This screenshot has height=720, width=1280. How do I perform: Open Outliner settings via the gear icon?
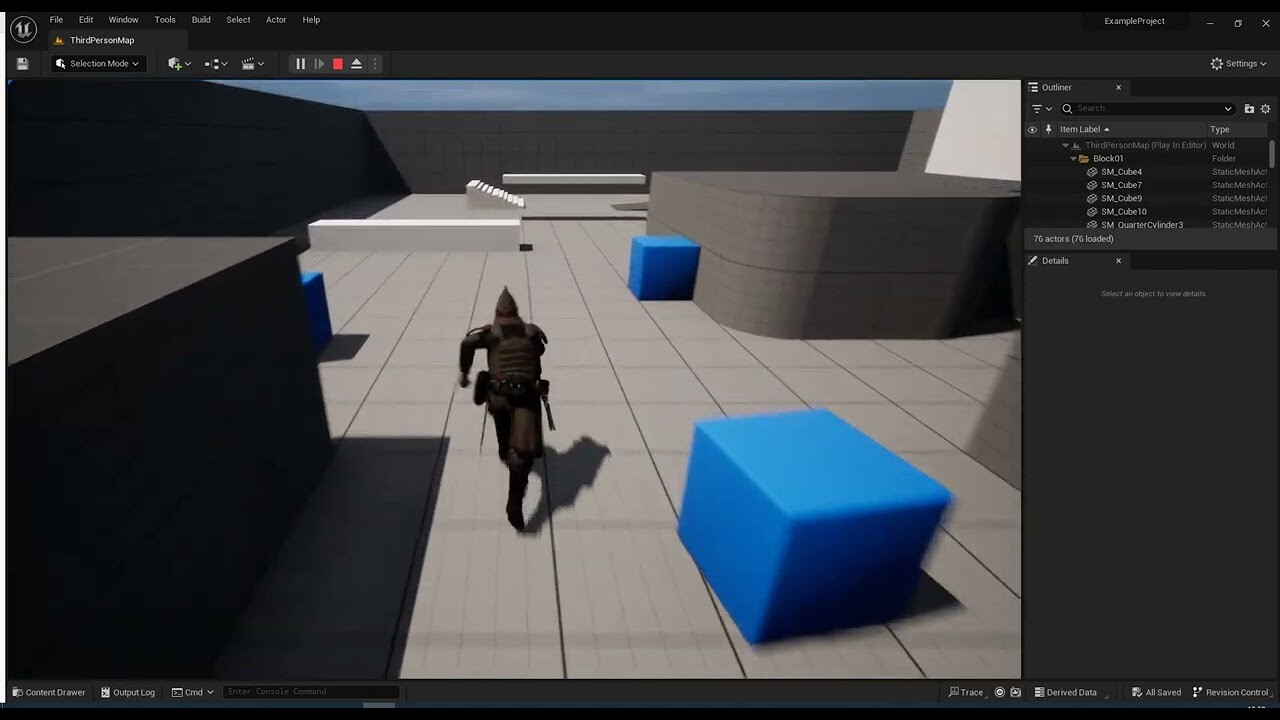coord(1266,108)
